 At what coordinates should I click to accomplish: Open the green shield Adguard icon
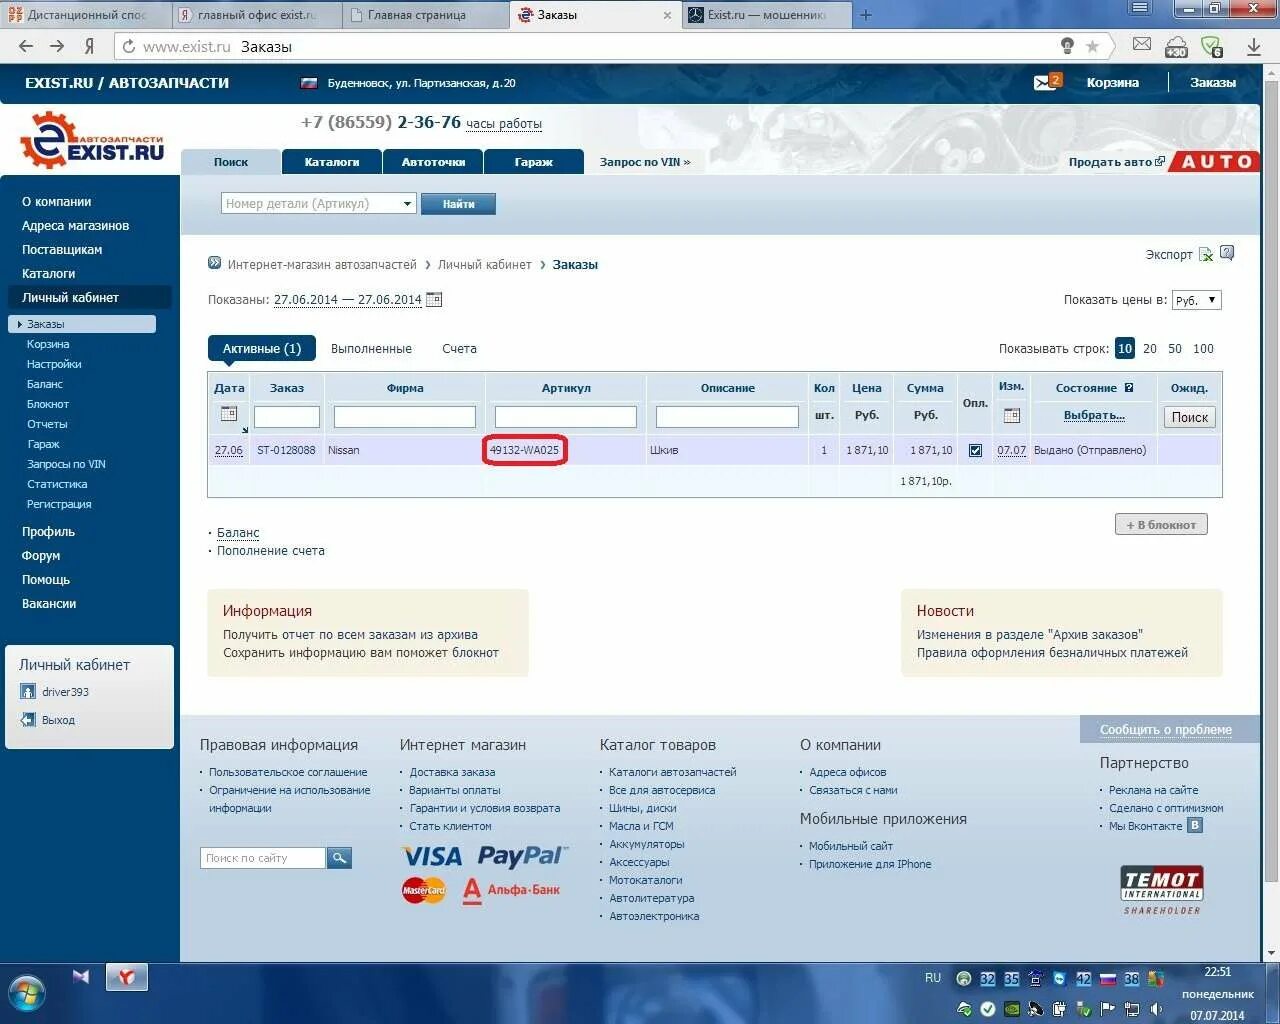pyautogui.click(x=1212, y=46)
